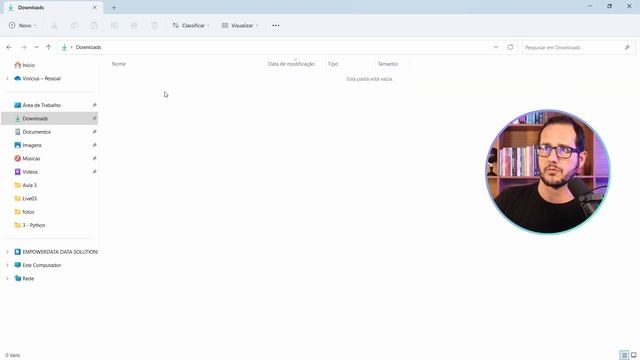Click Downloads in the address bar
The image size is (640, 360).
88,47
